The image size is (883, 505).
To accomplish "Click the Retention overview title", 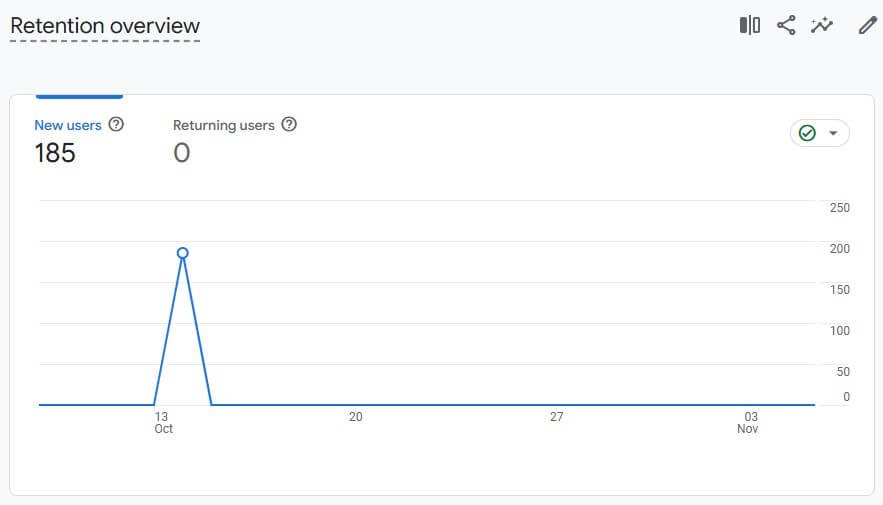I will pyautogui.click(x=105, y=26).
